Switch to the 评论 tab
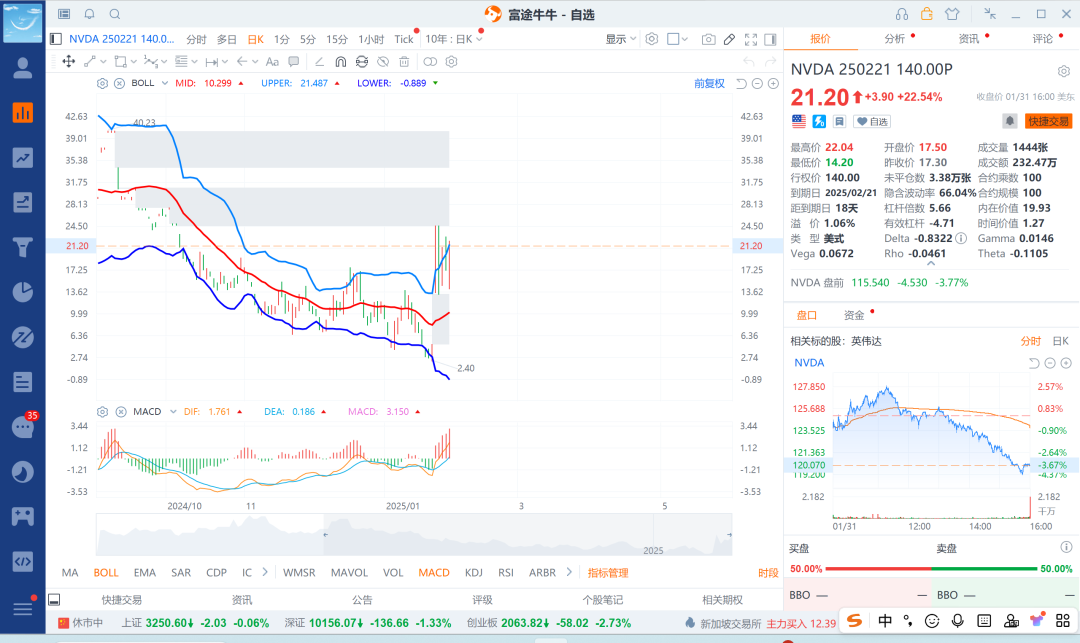Viewport: 1080px width, 643px height. pyautogui.click(x=1043, y=39)
